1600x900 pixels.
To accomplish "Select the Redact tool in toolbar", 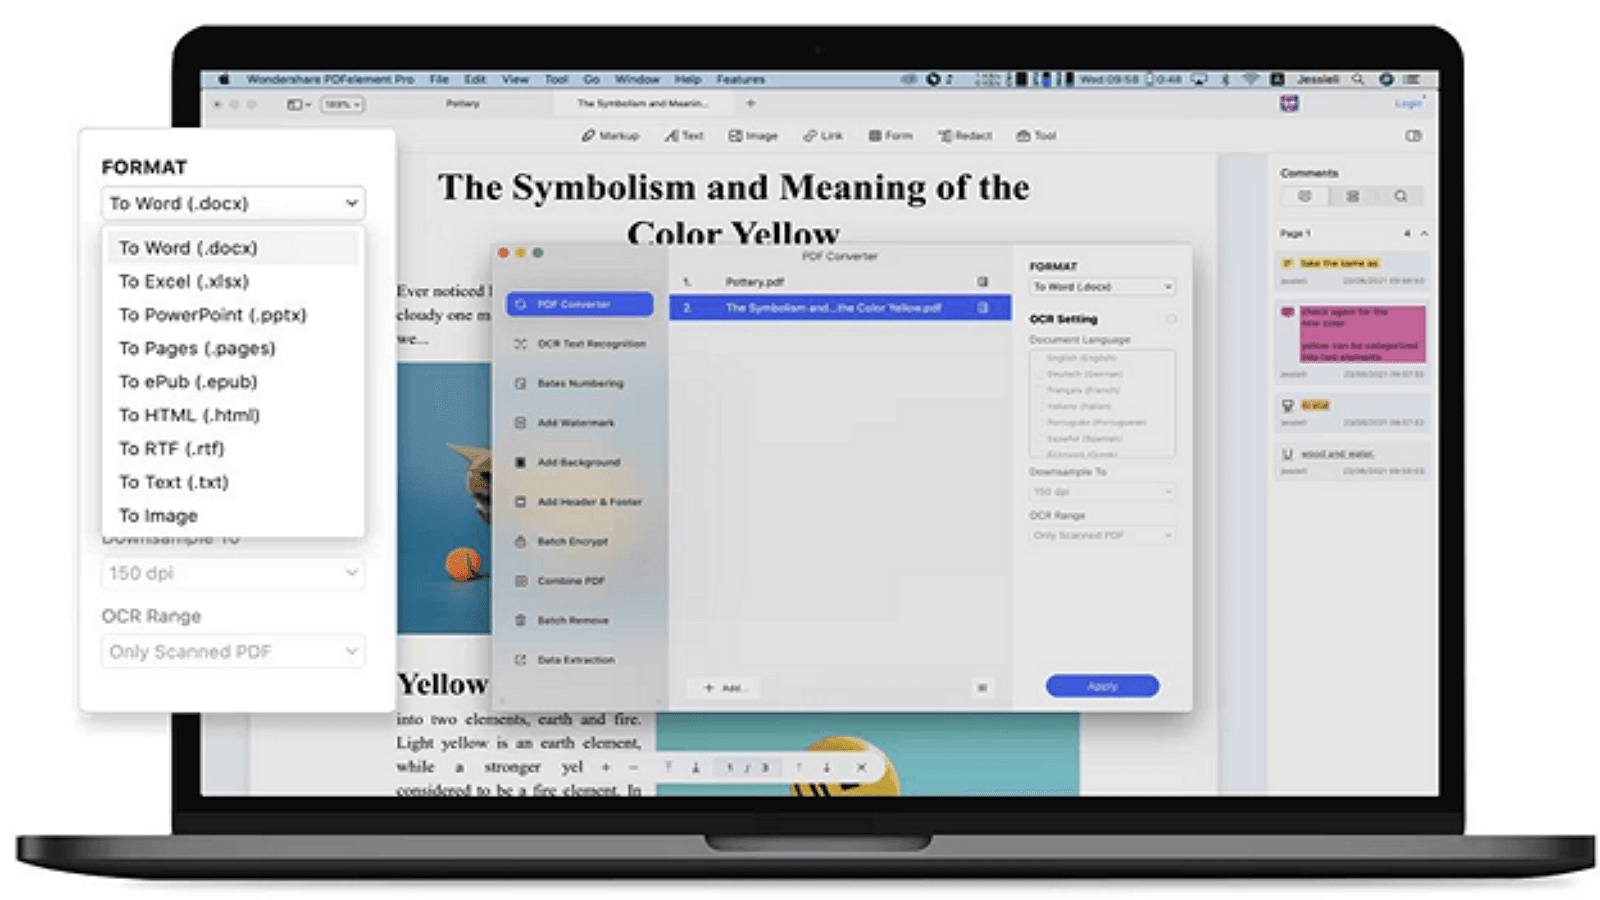I will point(965,136).
